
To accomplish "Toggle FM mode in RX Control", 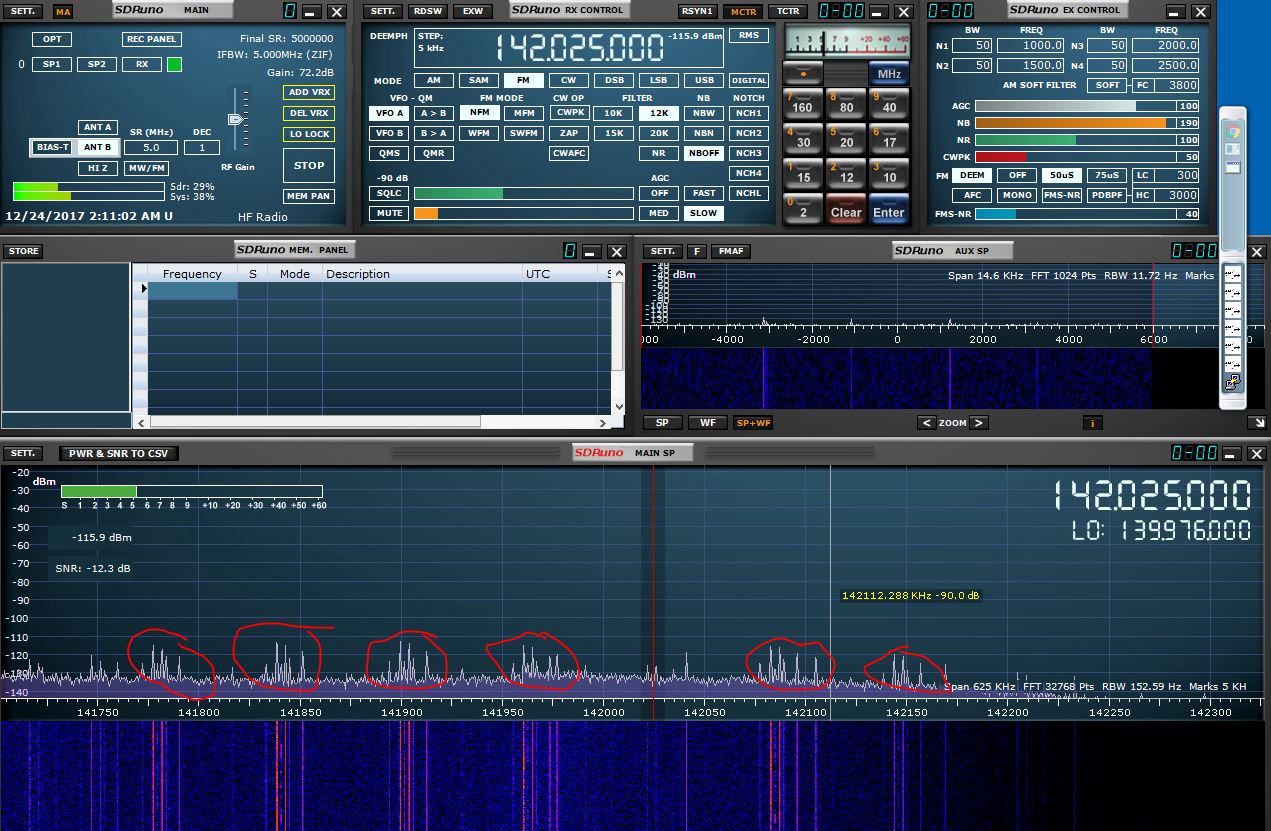I will tap(523, 80).
